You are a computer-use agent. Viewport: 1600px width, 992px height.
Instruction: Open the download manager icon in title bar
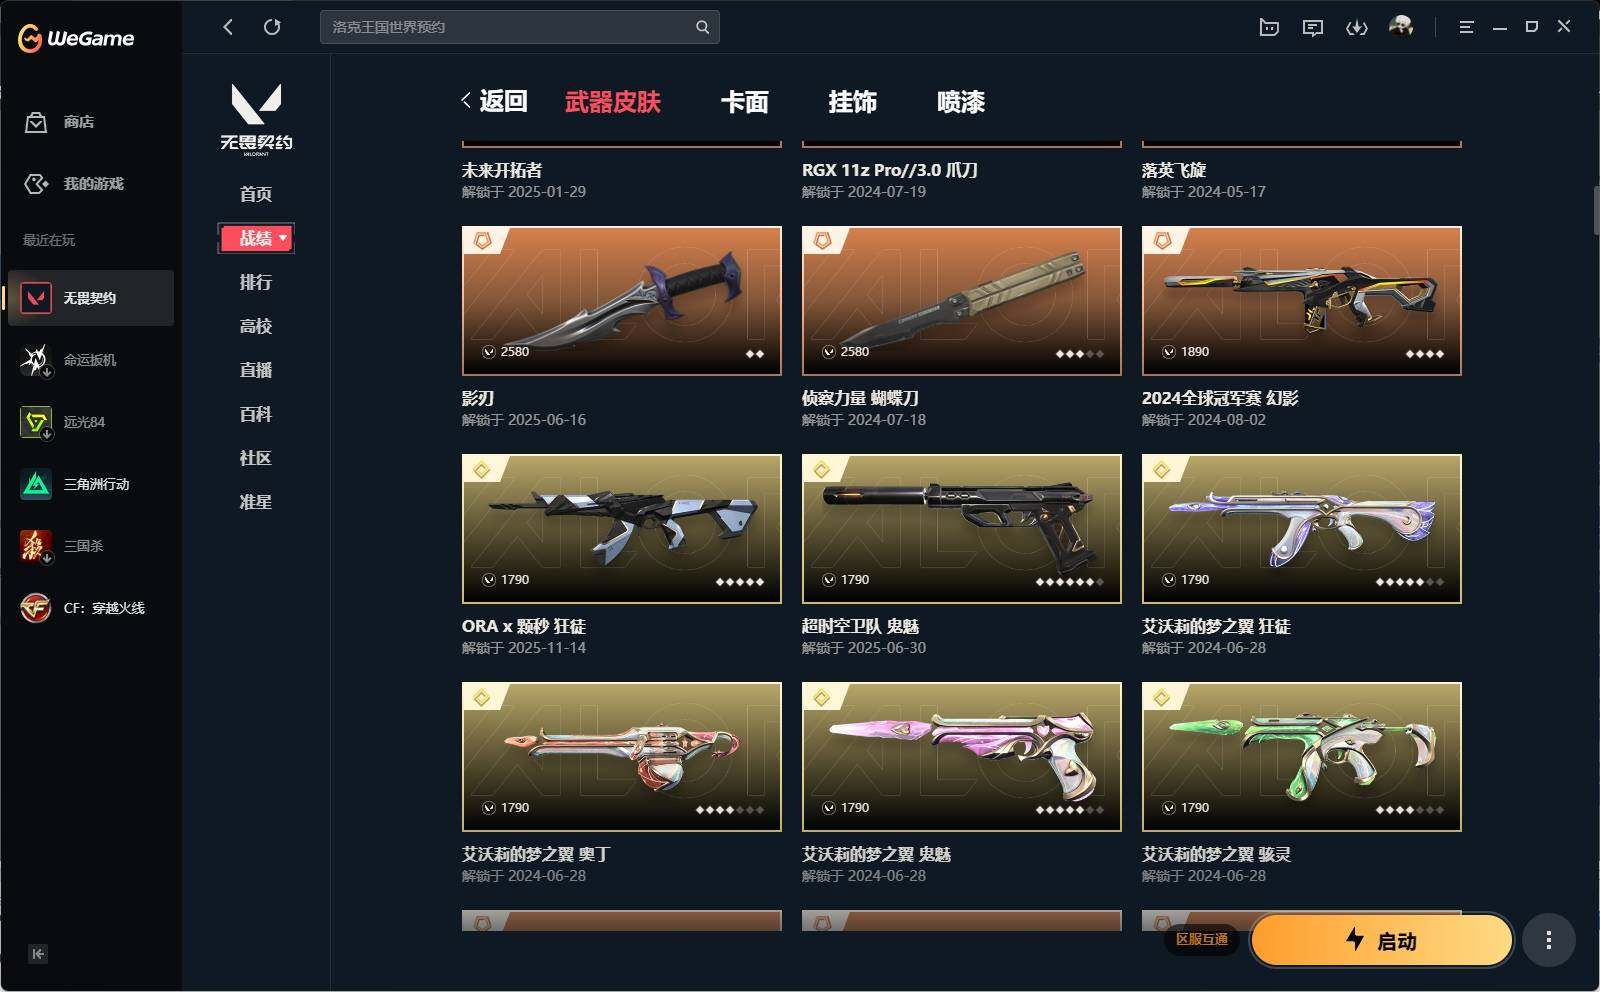pos(1357,27)
